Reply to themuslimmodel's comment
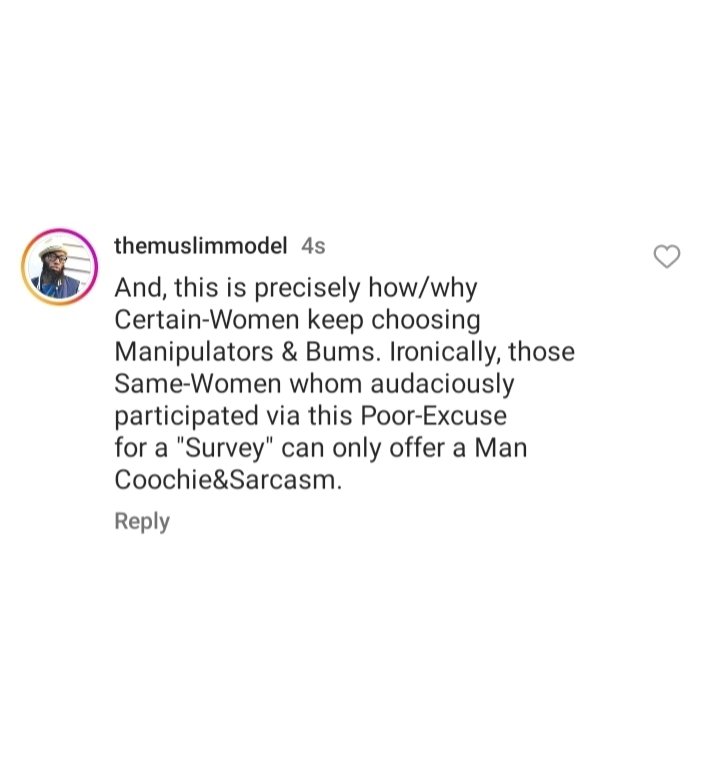The height and width of the screenshot is (777, 720). coord(142,521)
